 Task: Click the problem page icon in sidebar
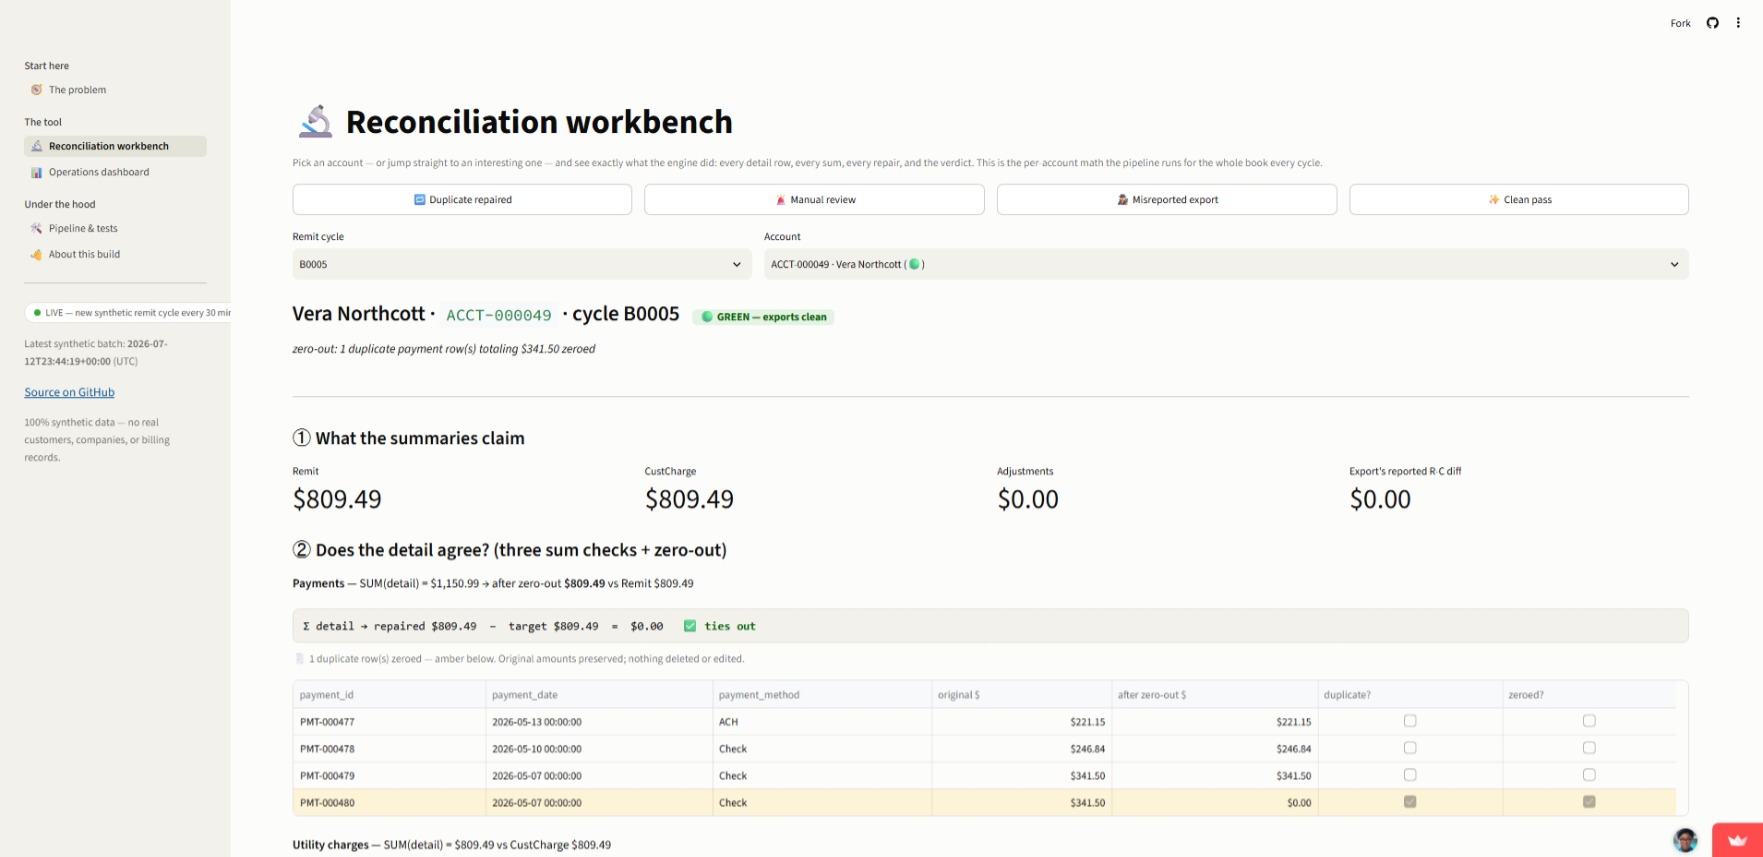coord(37,90)
